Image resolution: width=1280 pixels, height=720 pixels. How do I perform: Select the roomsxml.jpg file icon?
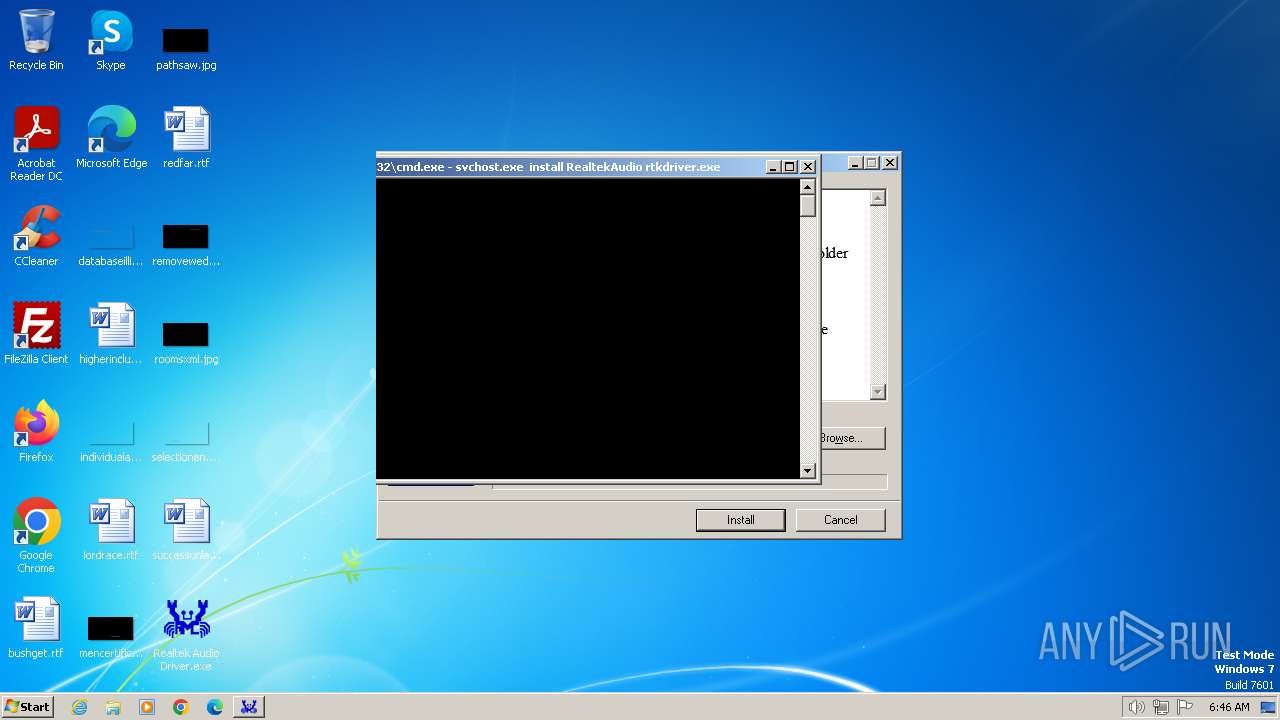186,342
